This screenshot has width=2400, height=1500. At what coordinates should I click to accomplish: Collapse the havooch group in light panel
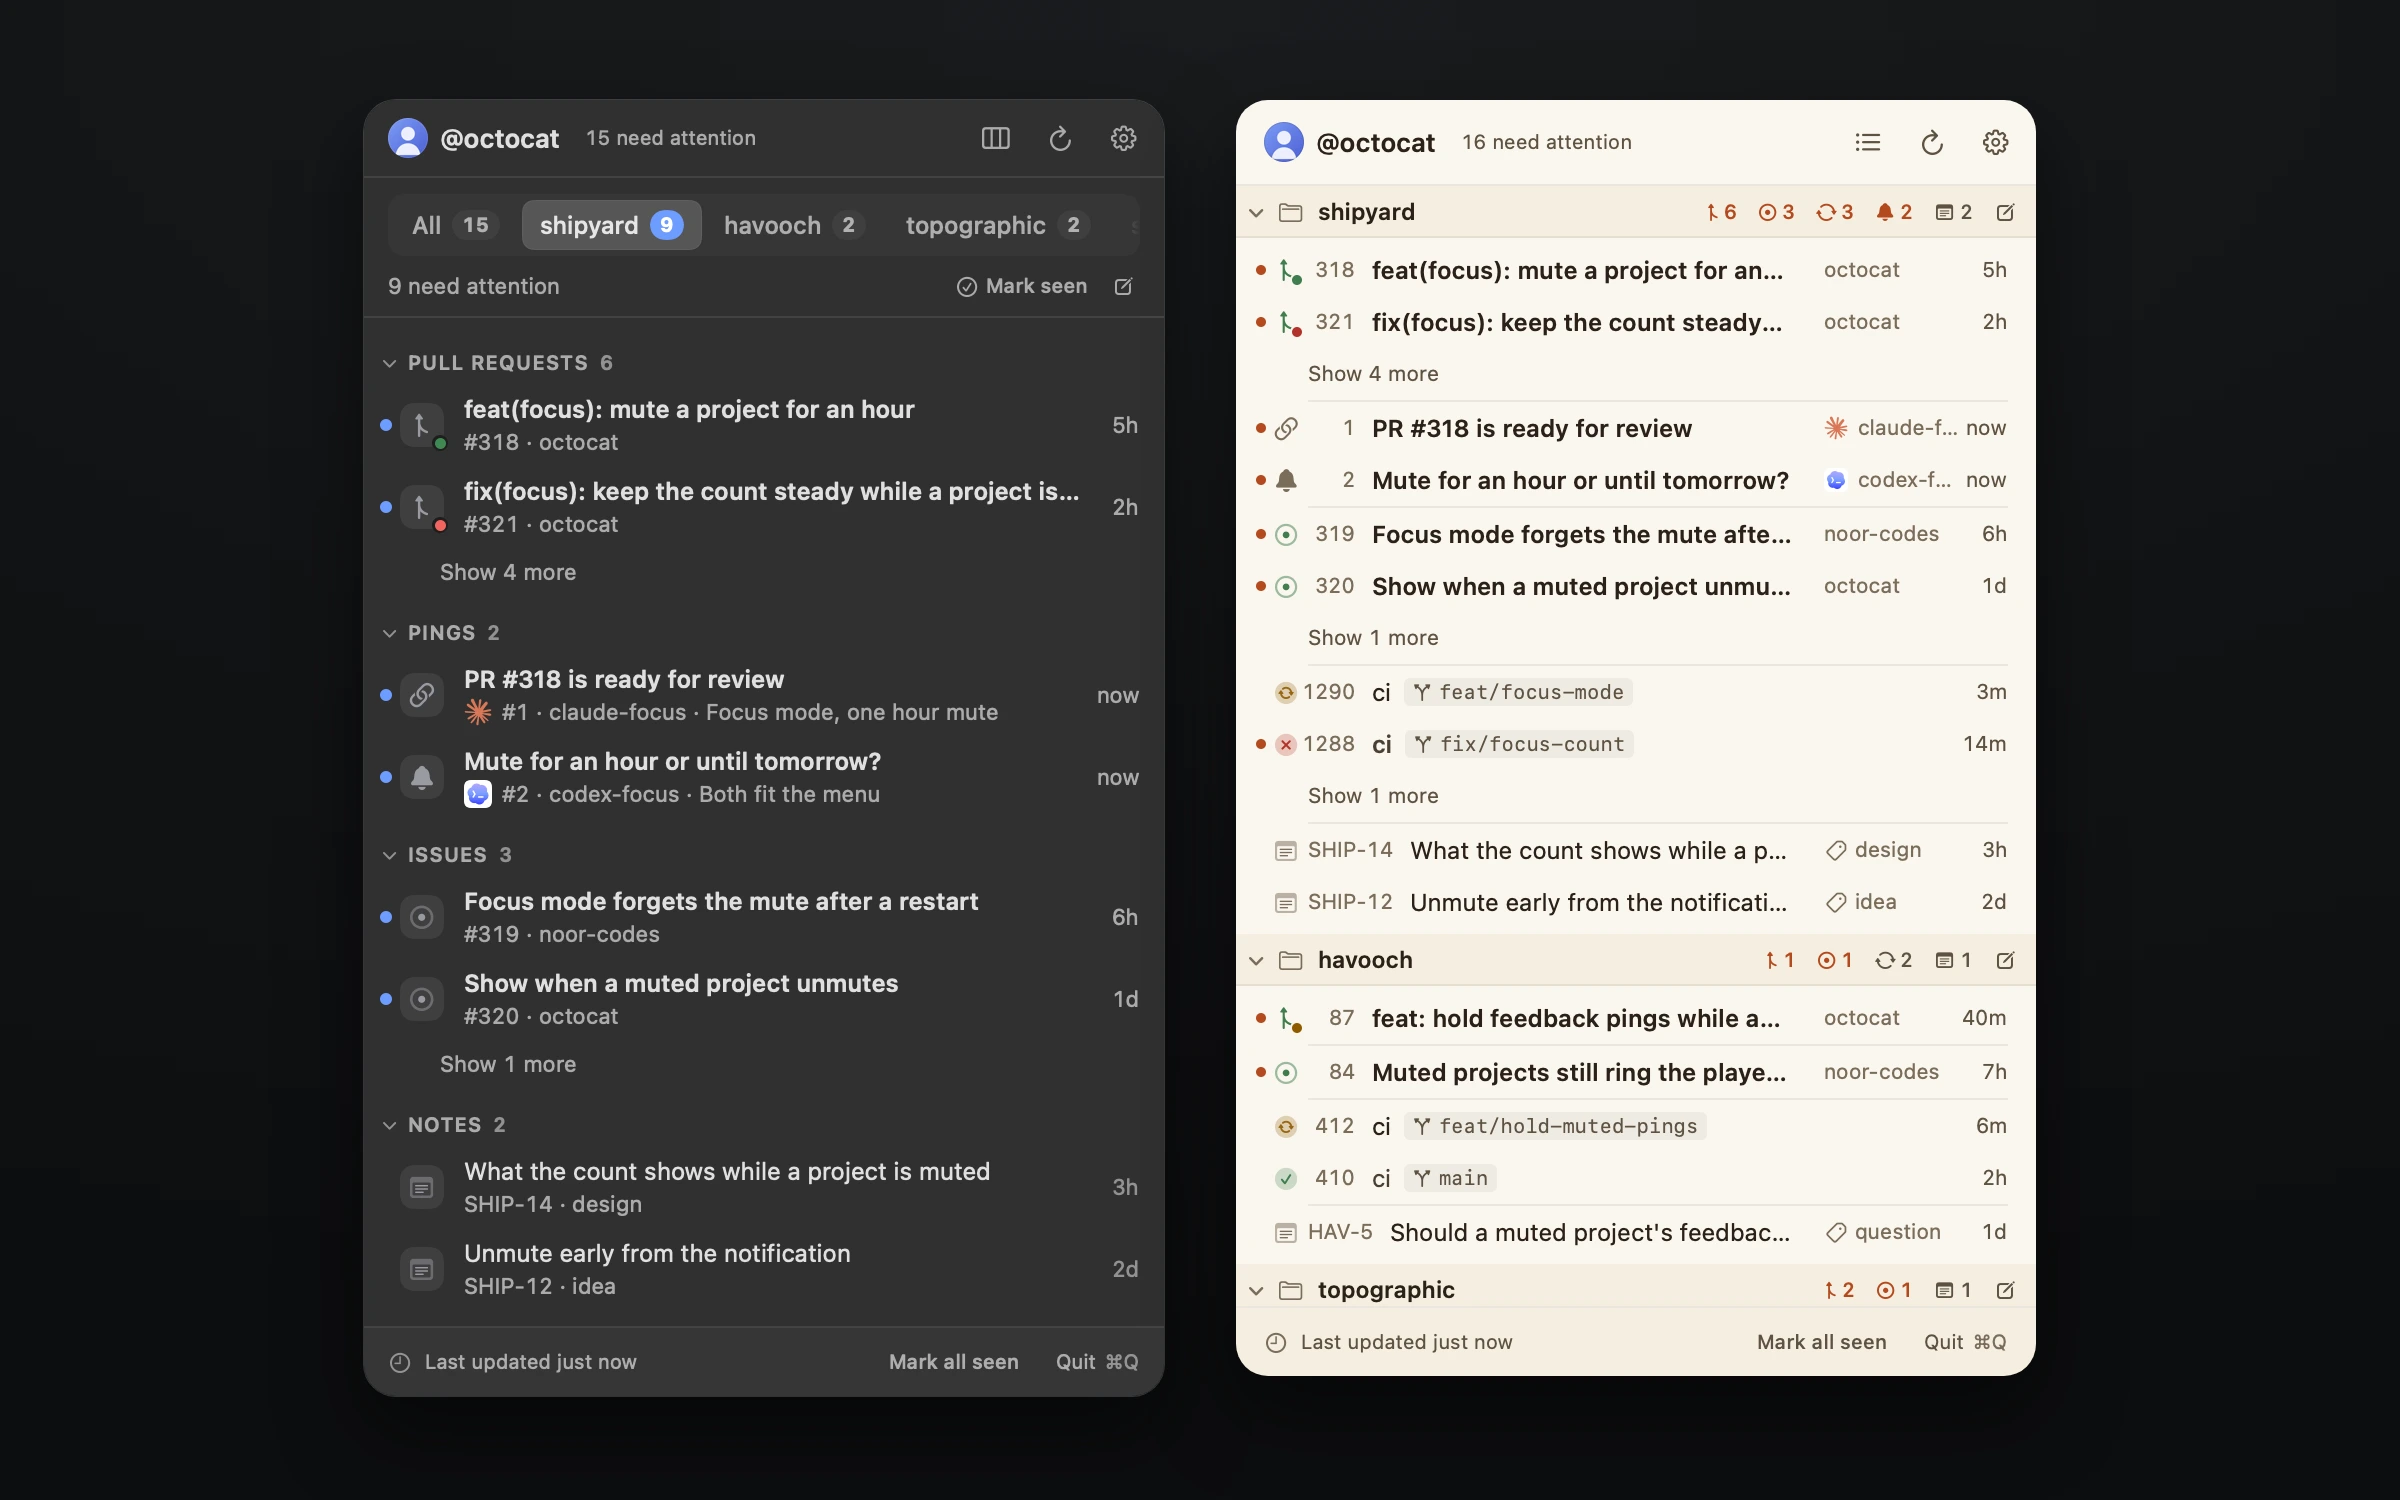tap(1256, 960)
